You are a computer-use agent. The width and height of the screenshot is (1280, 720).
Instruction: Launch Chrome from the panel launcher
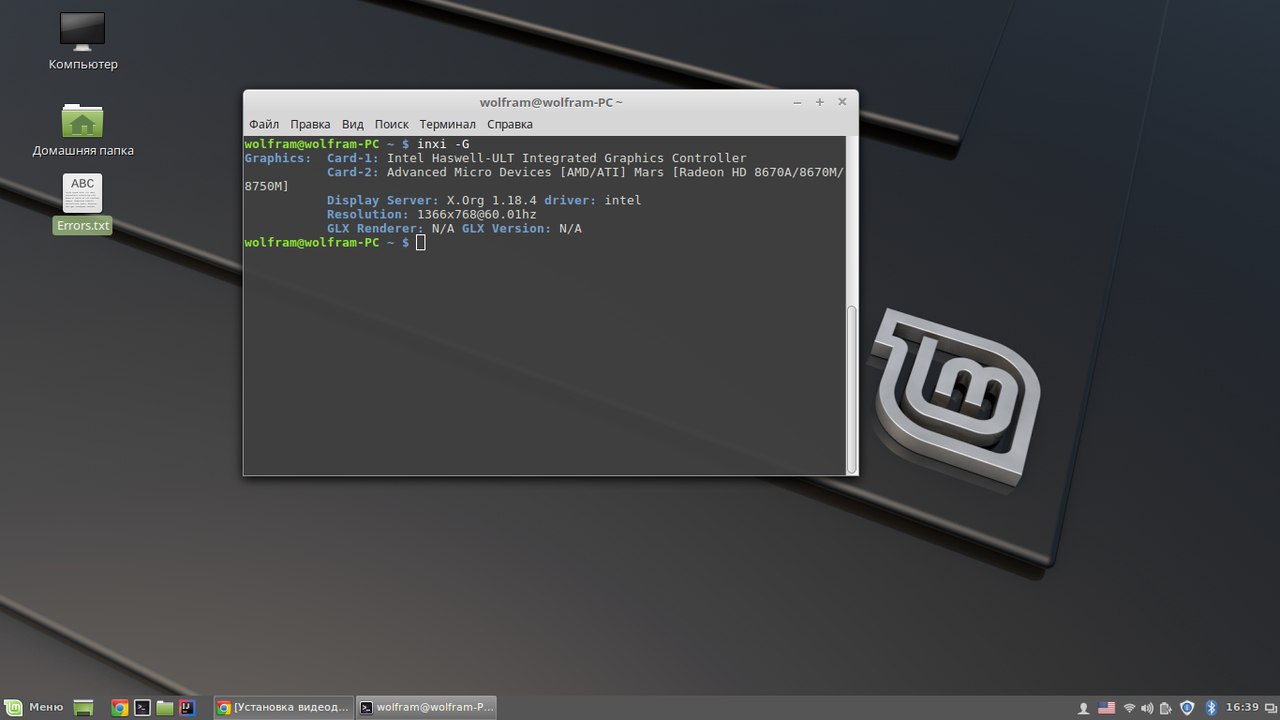pos(120,708)
